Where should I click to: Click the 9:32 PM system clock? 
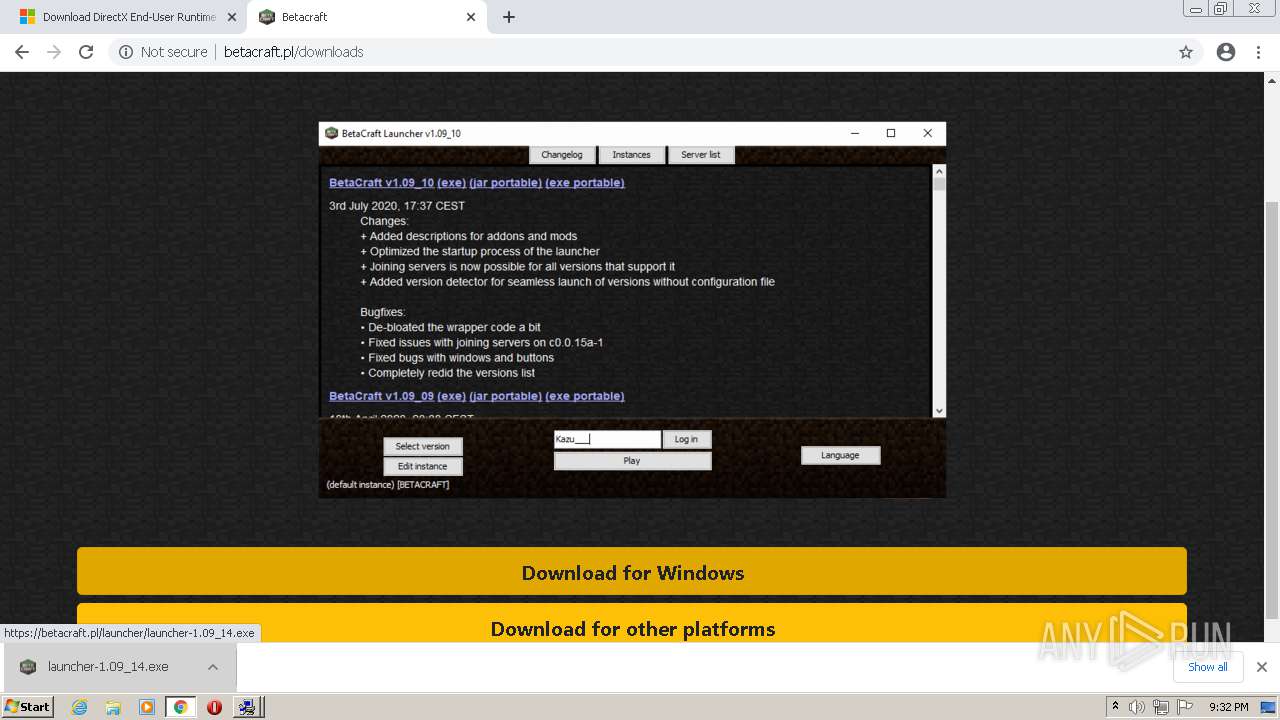tap(1229, 706)
